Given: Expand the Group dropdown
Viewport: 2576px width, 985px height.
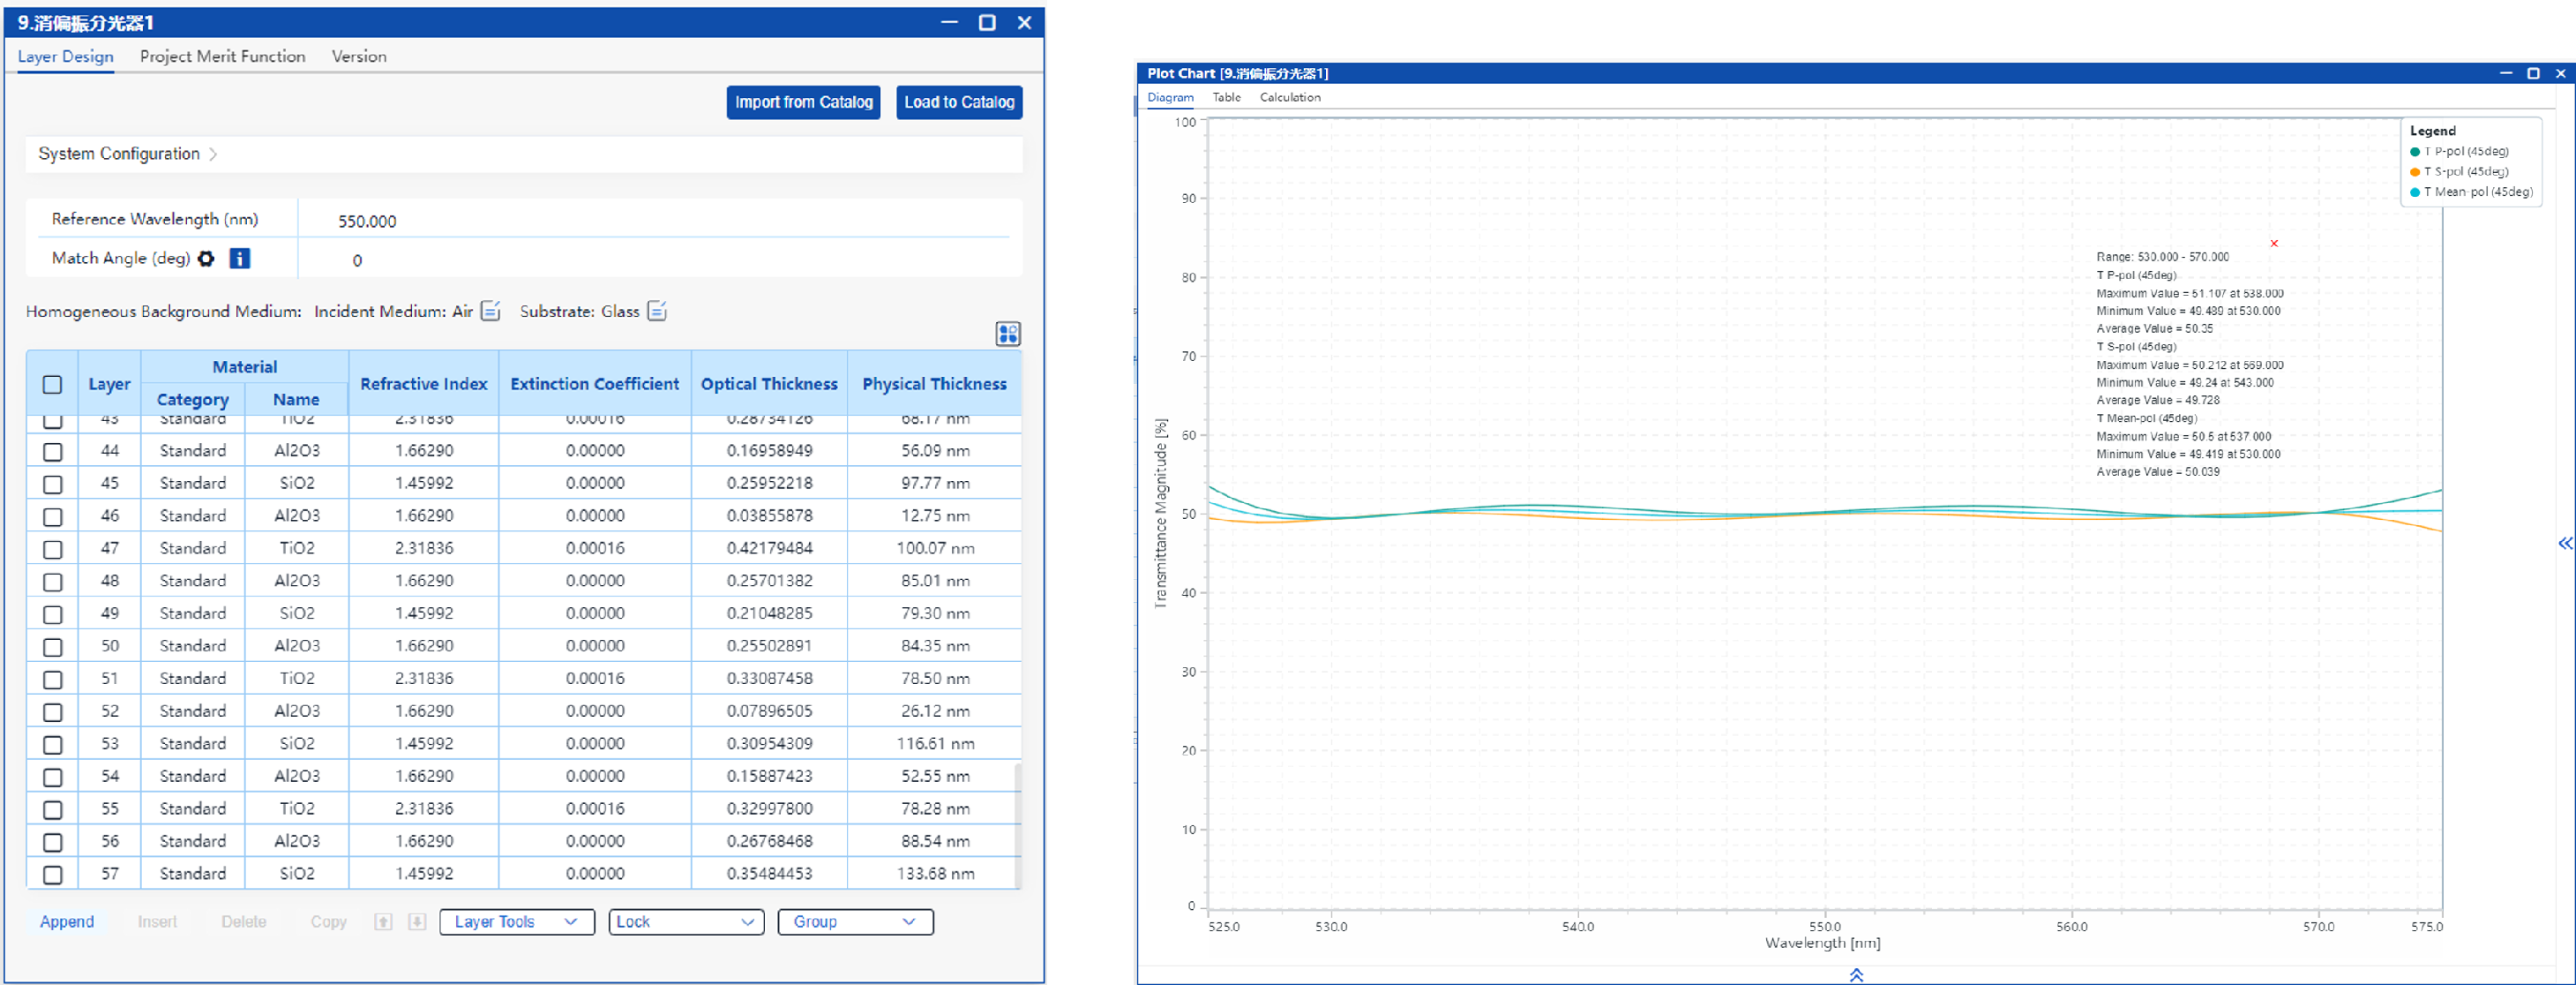Looking at the screenshot, I should [x=855, y=922].
